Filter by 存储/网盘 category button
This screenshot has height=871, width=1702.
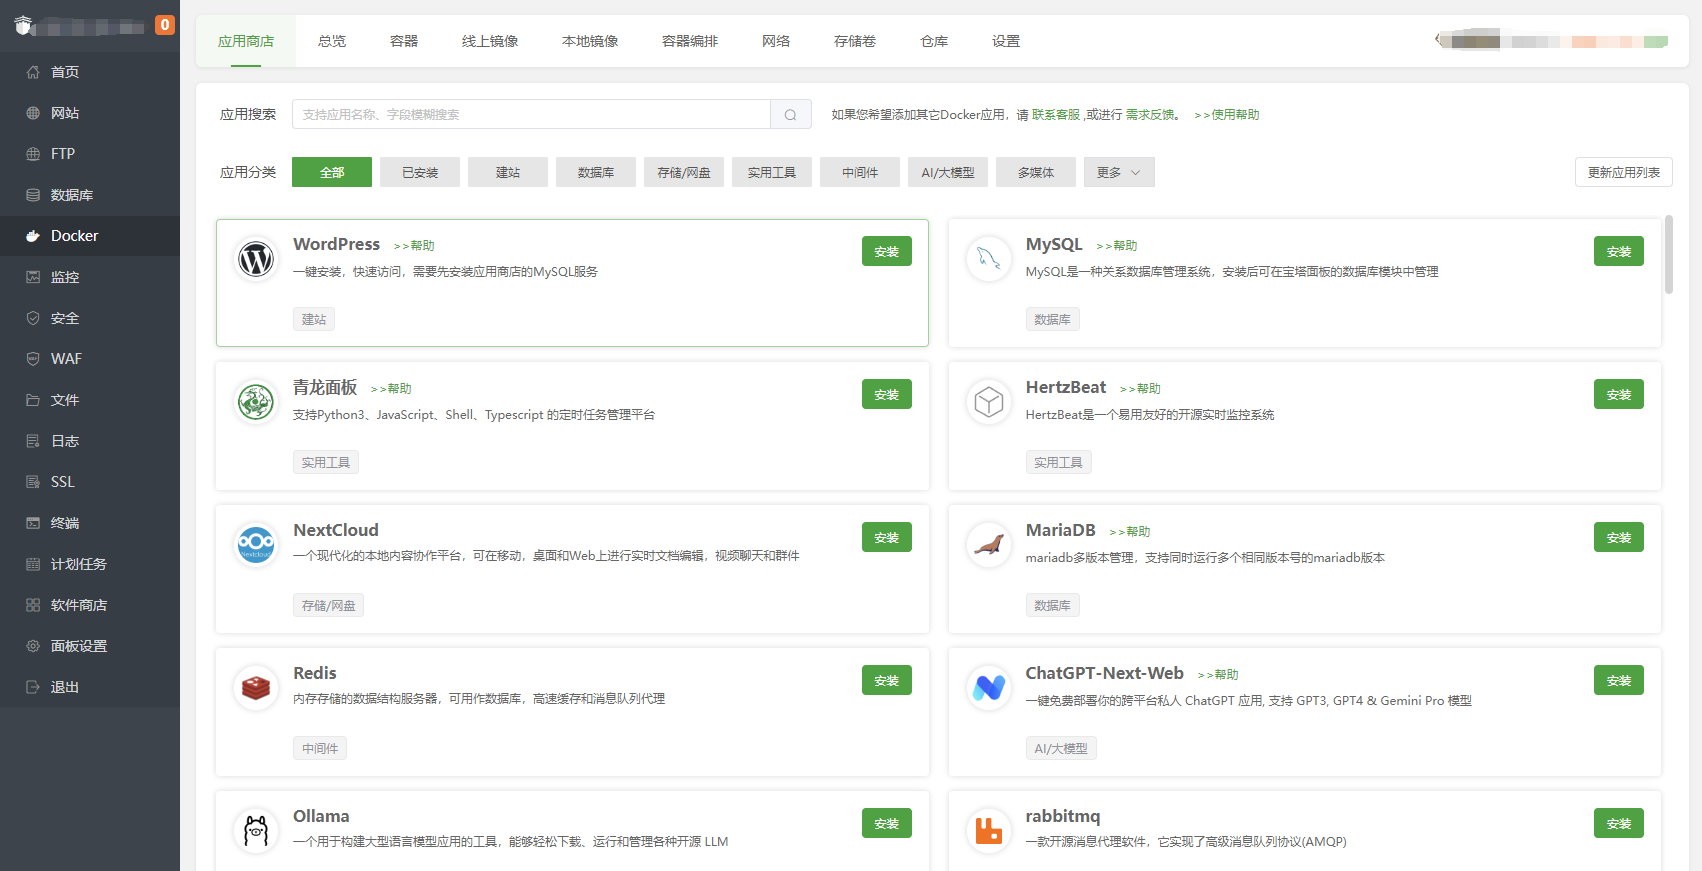pyautogui.click(x=684, y=172)
